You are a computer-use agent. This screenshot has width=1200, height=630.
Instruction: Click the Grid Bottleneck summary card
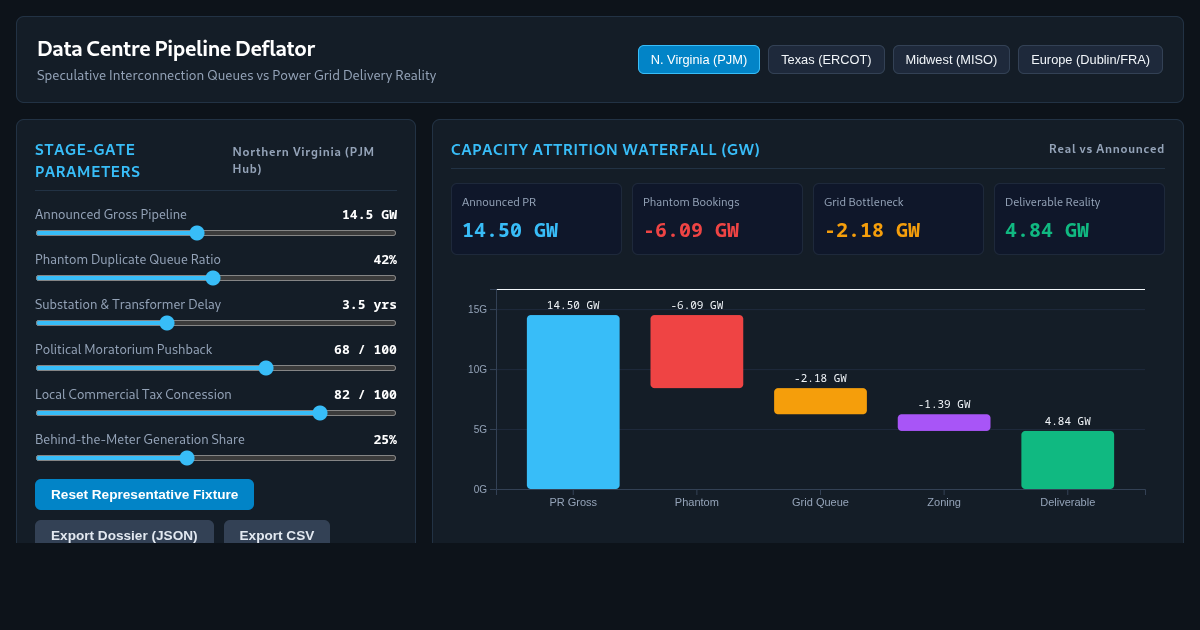pos(898,219)
